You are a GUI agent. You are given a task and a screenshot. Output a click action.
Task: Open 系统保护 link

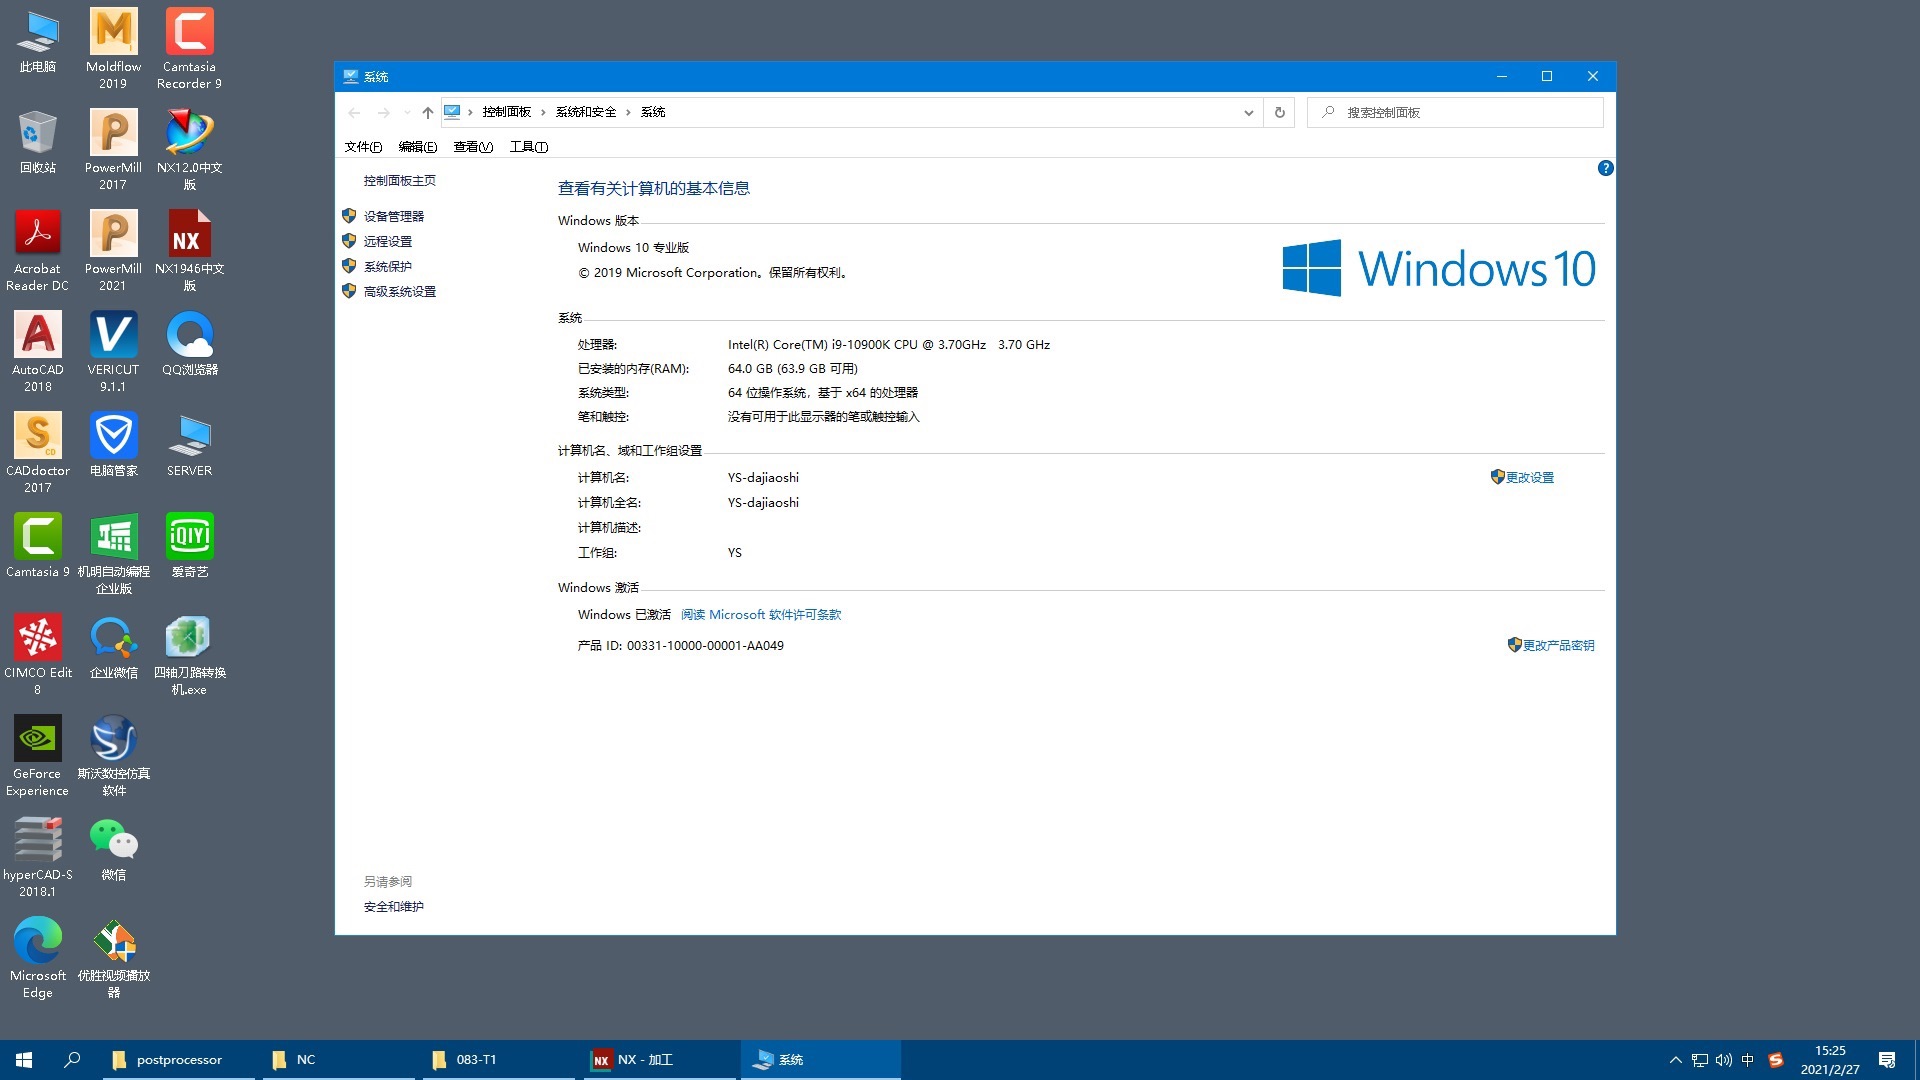[x=387, y=266]
